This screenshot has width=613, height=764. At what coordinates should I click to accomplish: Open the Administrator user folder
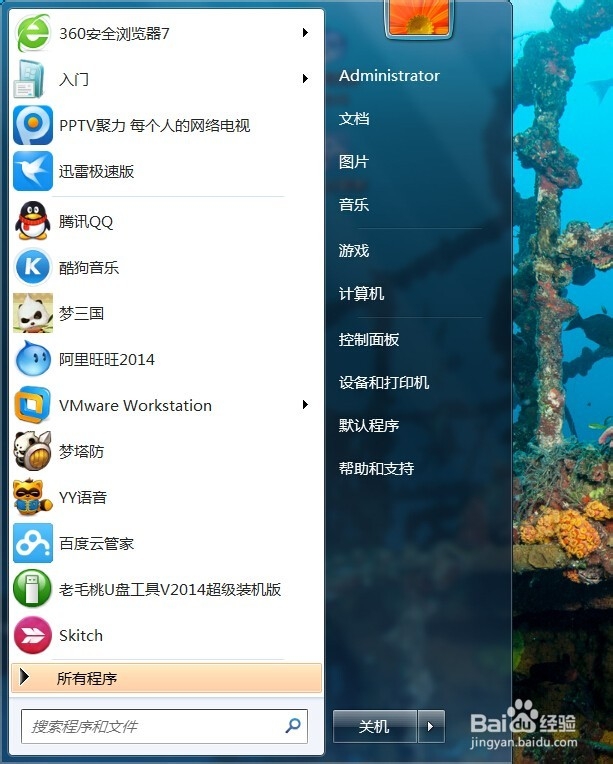pos(389,76)
